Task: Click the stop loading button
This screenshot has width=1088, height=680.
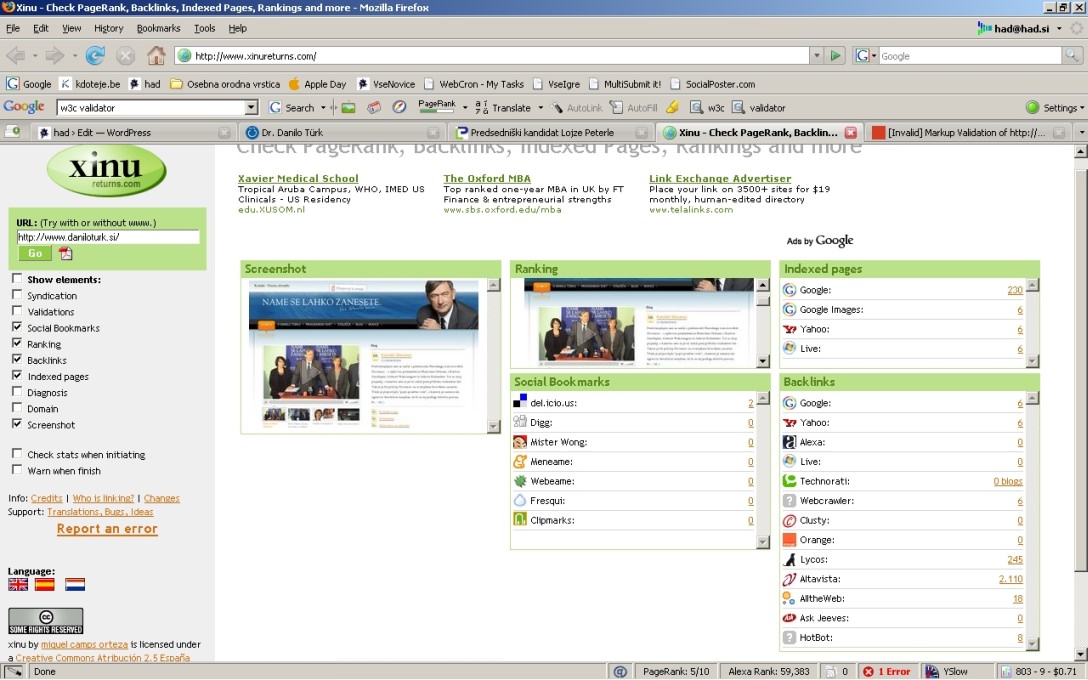Action: click(126, 56)
